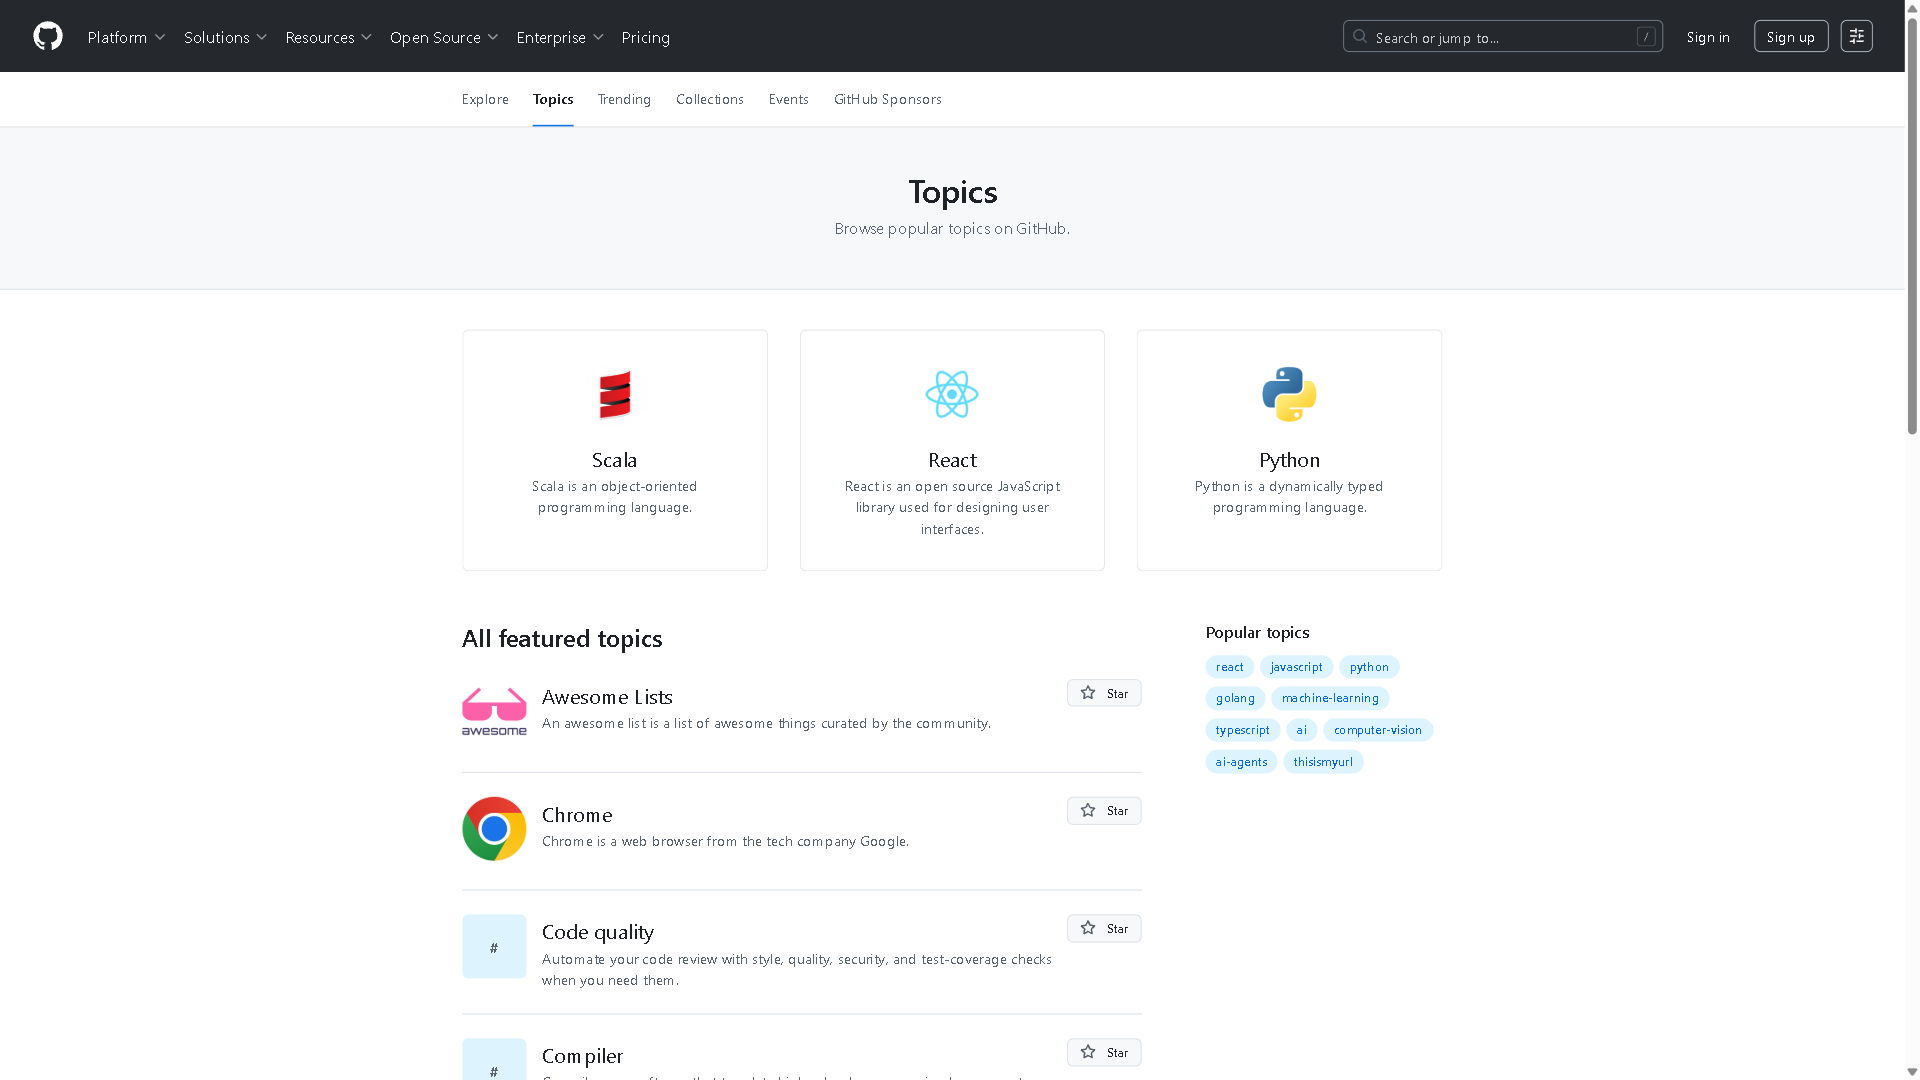This screenshot has height=1080, width=1920.
Task: Click the hash icon beside Code quality
Action: click(493, 946)
